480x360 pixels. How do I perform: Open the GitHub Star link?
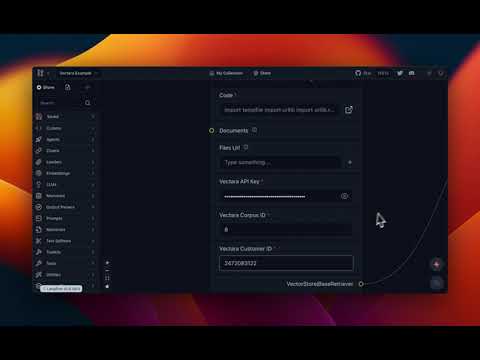pyautogui.click(x=363, y=73)
